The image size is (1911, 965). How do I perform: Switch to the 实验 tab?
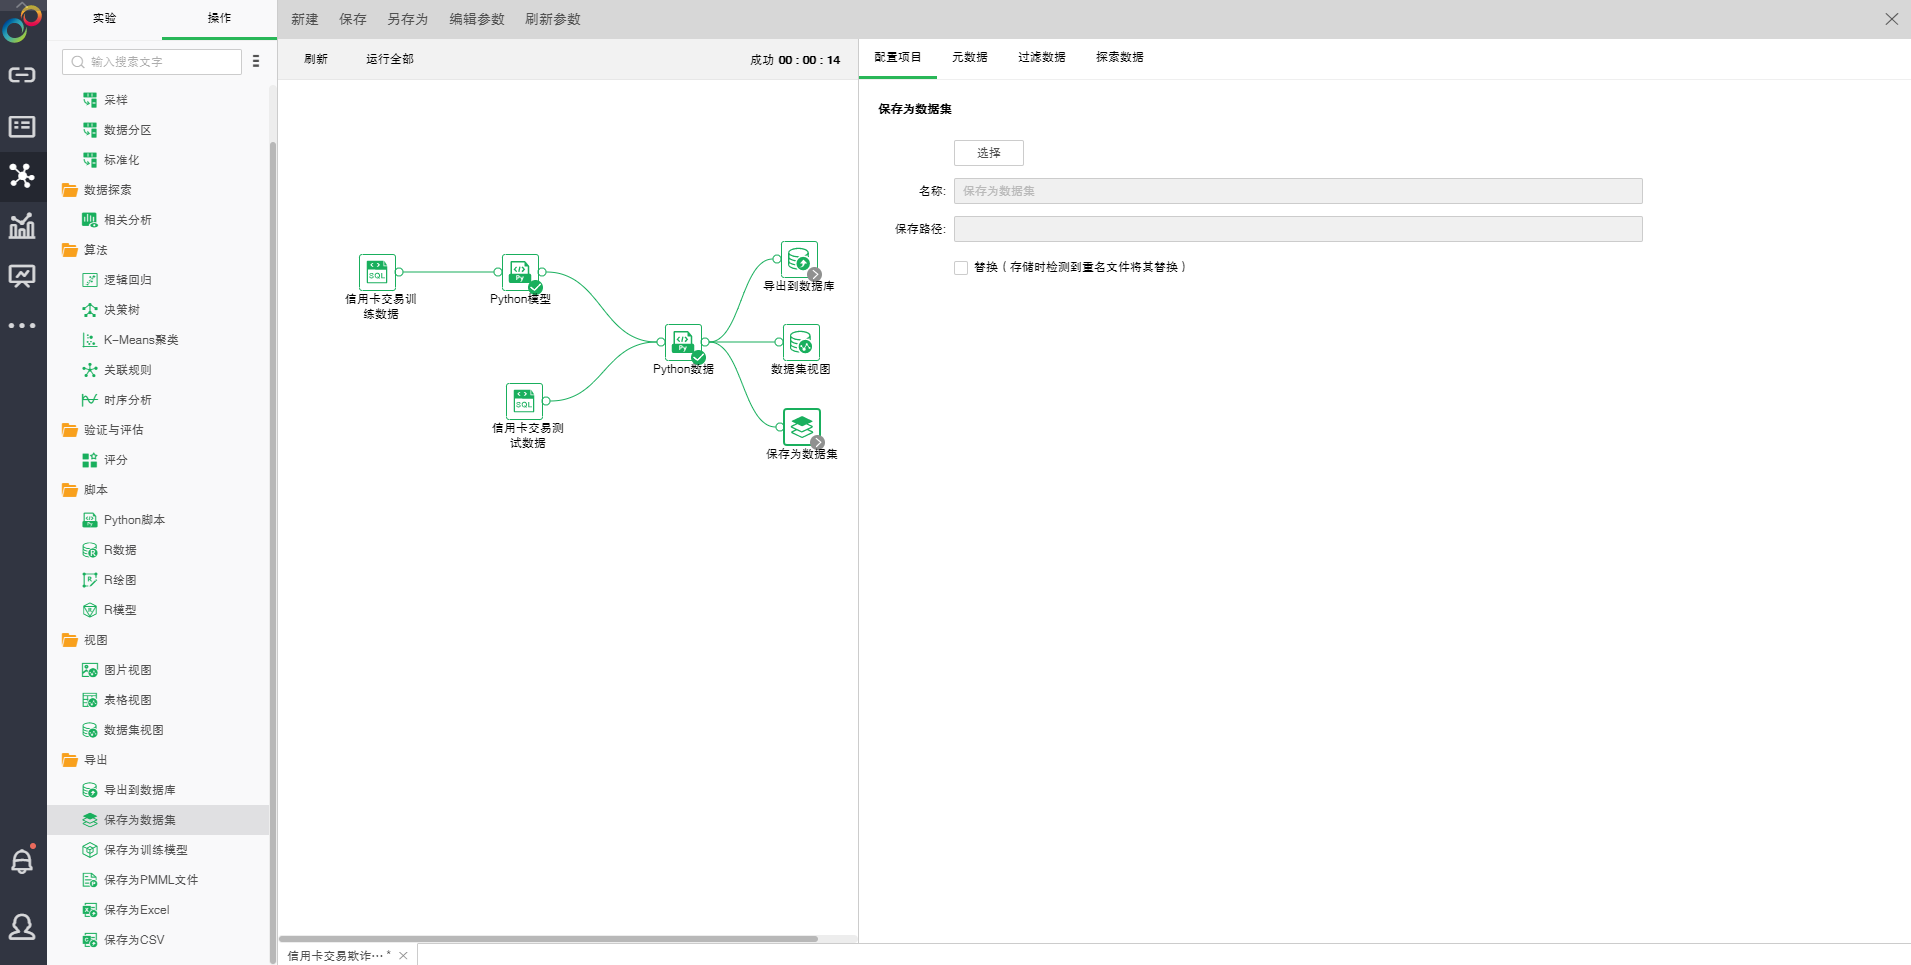pyautogui.click(x=104, y=19)
